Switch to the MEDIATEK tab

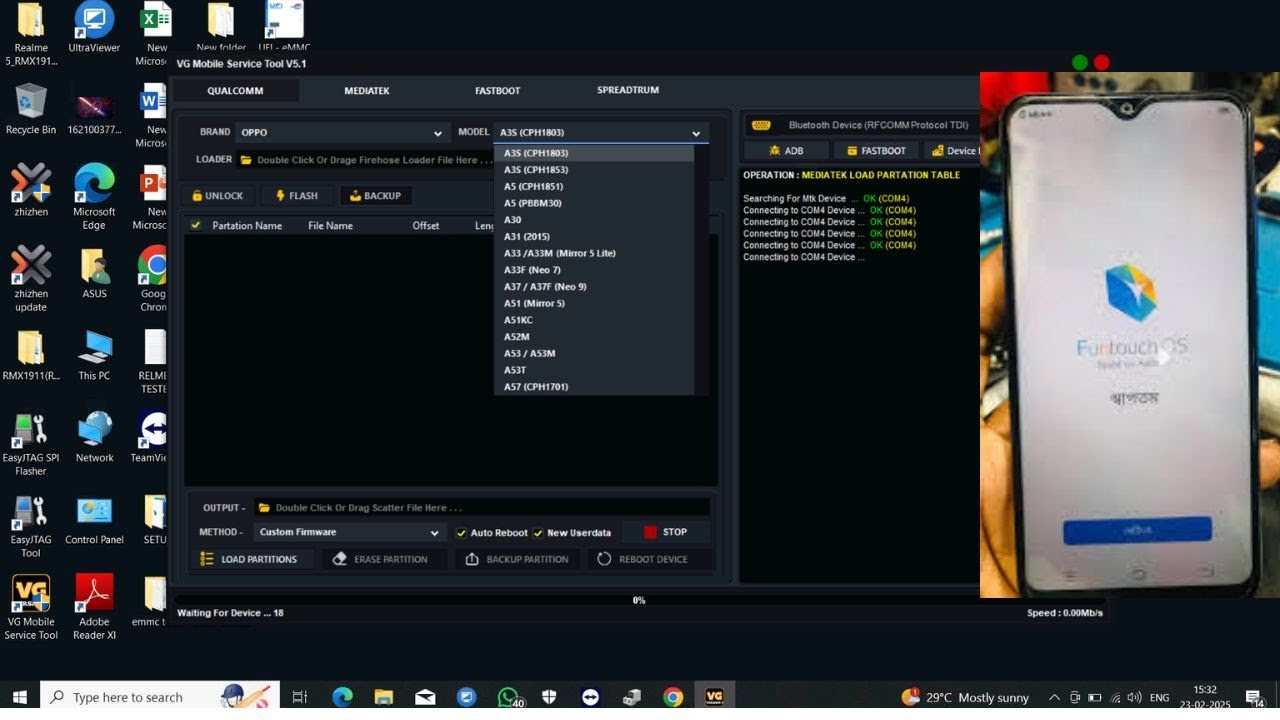point(367,90)
